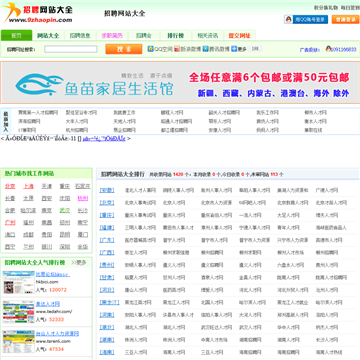Pick 厦门 in the hot cities list
The height and width of the screenshot is (360, 360).
pyautogui.click(x=83, y=235)
